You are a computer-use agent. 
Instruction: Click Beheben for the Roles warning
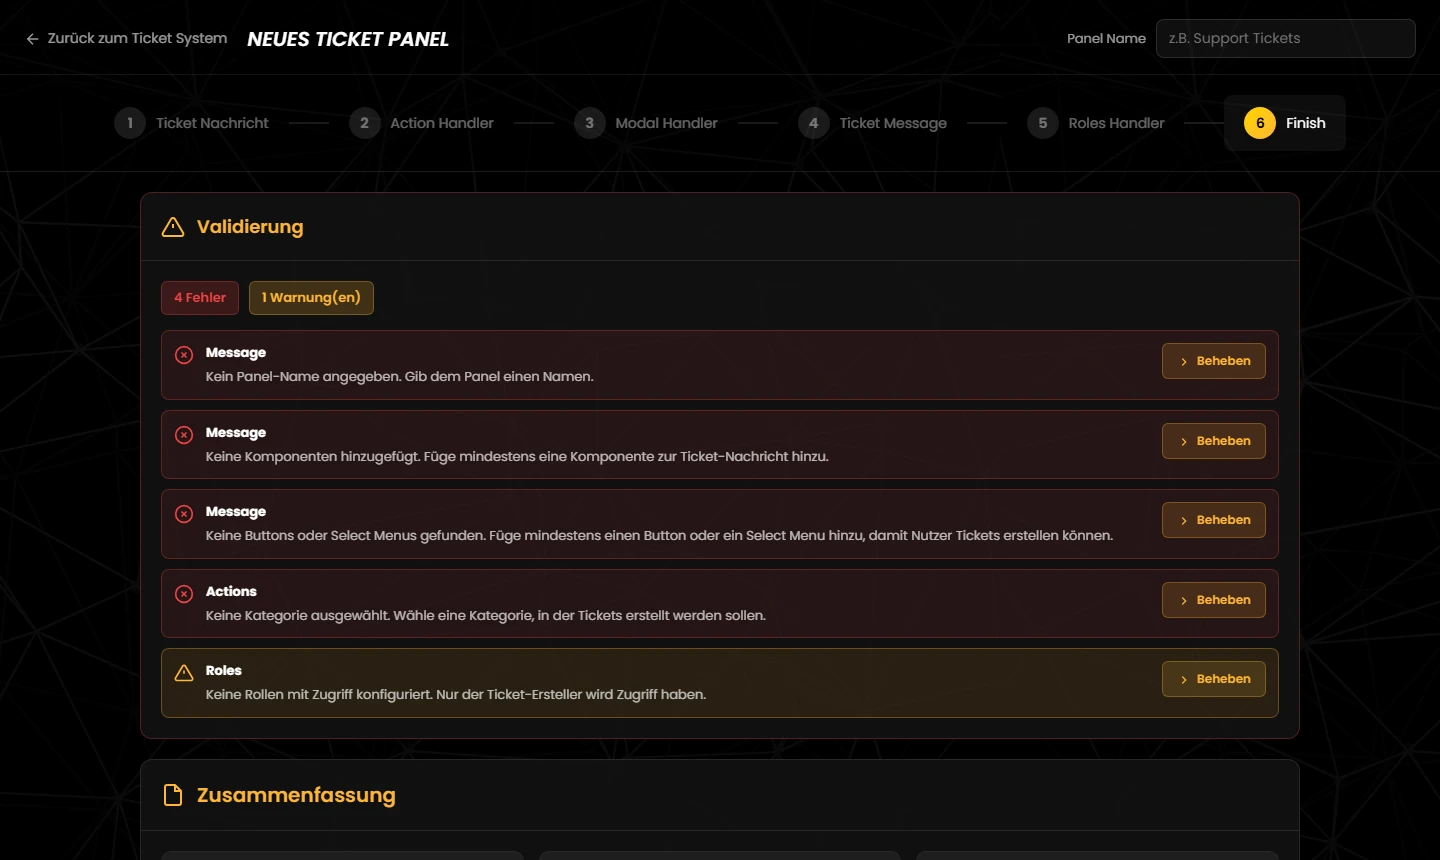point(1214,679)
